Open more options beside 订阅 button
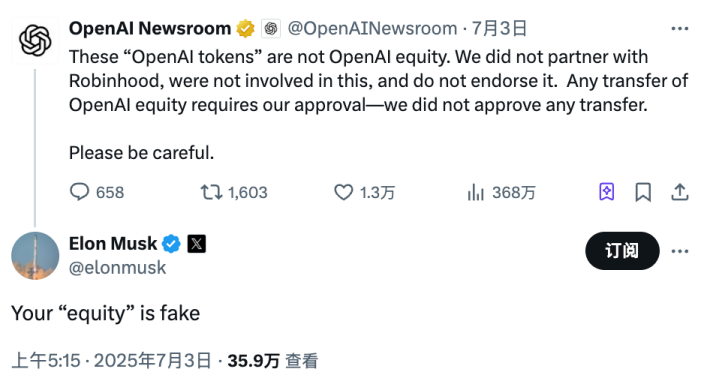Screen dimensions: 704x384 [x=680, y=251]
